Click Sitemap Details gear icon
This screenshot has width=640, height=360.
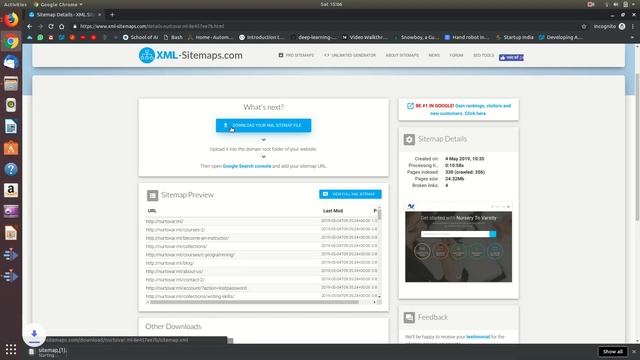[x=409, y=139]
